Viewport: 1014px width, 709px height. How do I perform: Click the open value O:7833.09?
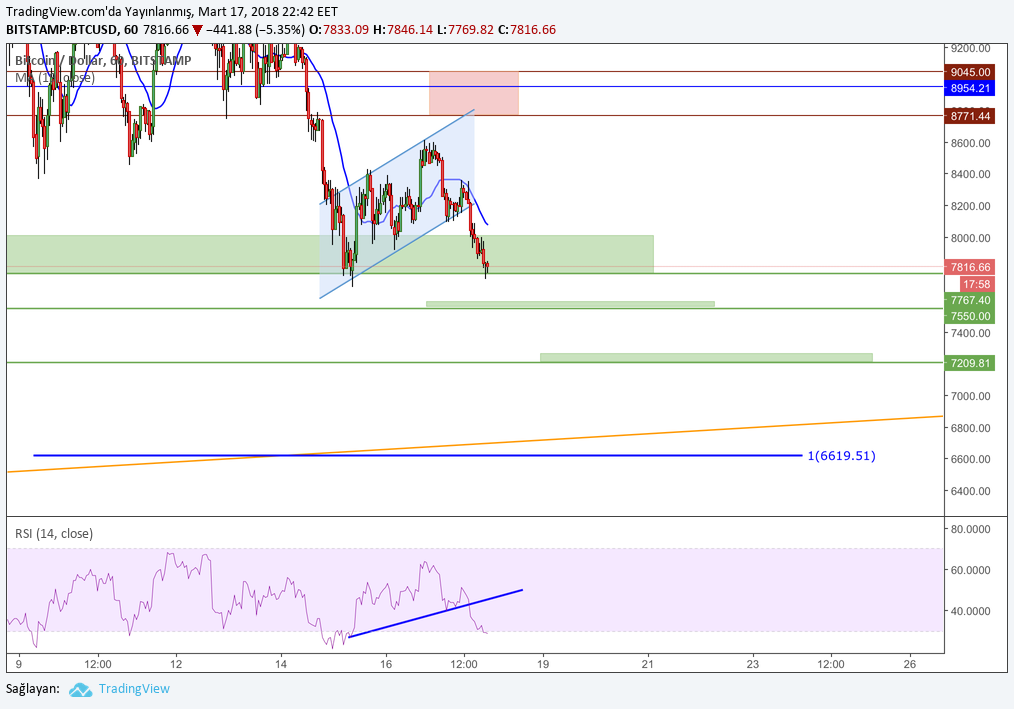[339, 30]
